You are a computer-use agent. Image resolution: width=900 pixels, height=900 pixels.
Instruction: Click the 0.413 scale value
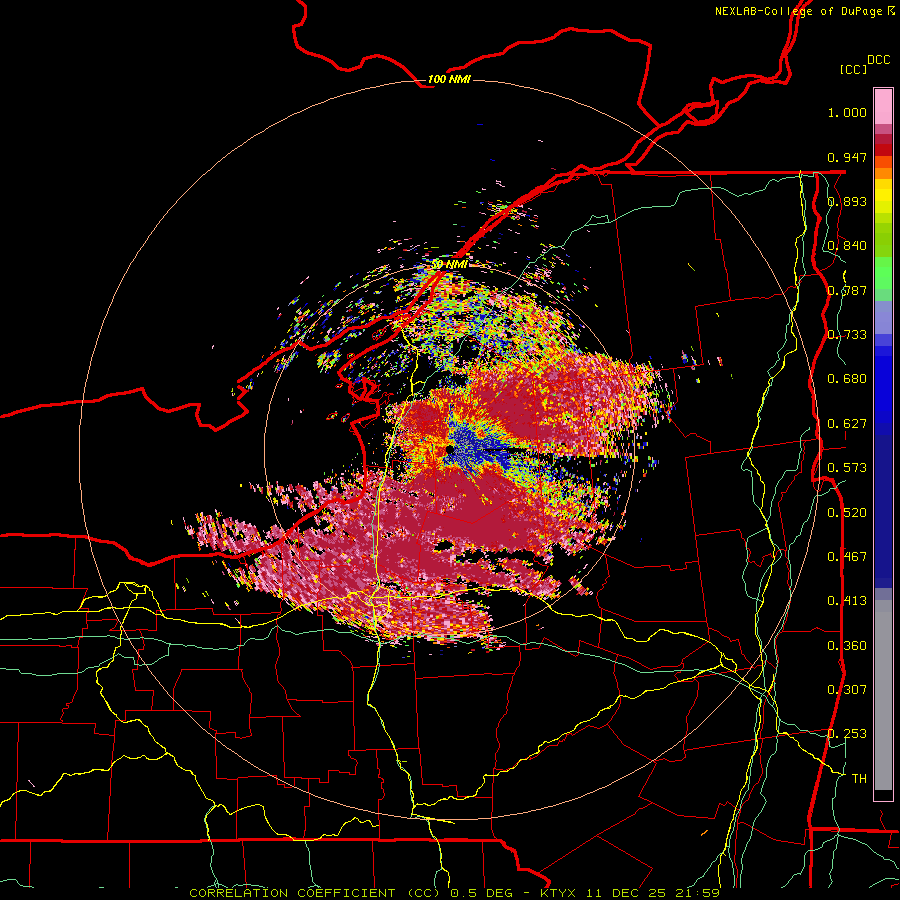click(847, 601)
